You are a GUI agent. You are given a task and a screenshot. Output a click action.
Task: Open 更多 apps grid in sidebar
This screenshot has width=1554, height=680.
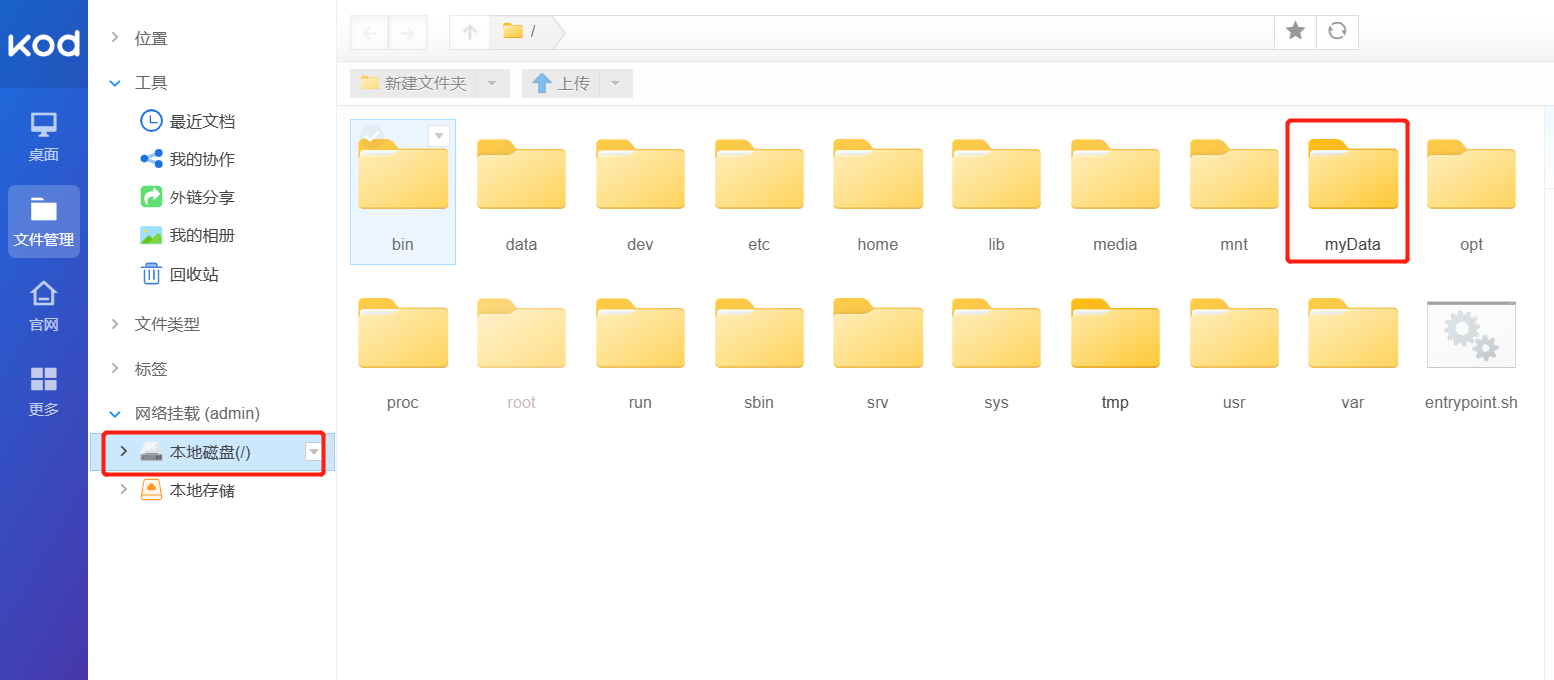(43, 391)
